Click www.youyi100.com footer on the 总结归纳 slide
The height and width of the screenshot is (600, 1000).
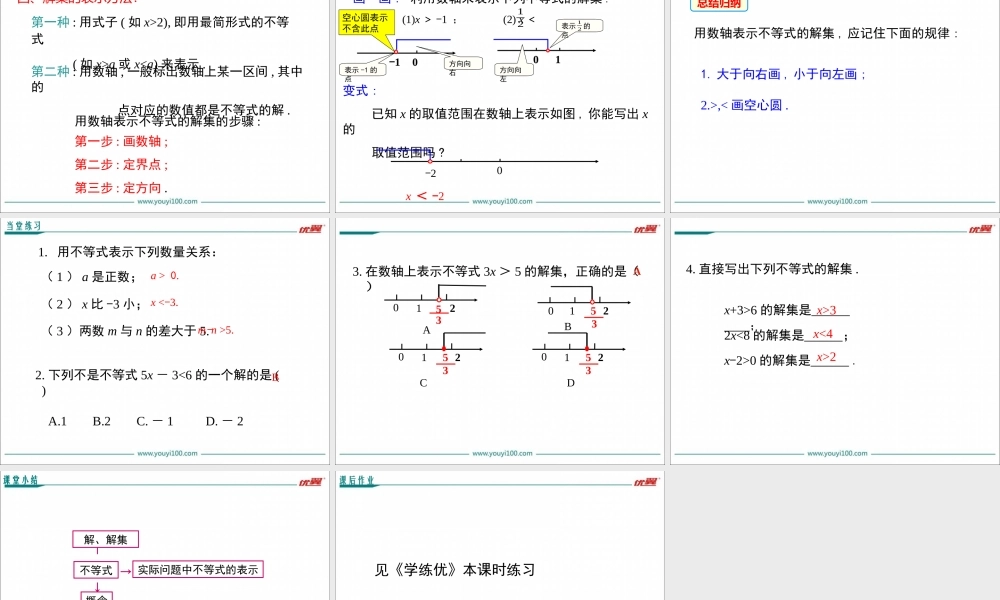tap(837, 201)
